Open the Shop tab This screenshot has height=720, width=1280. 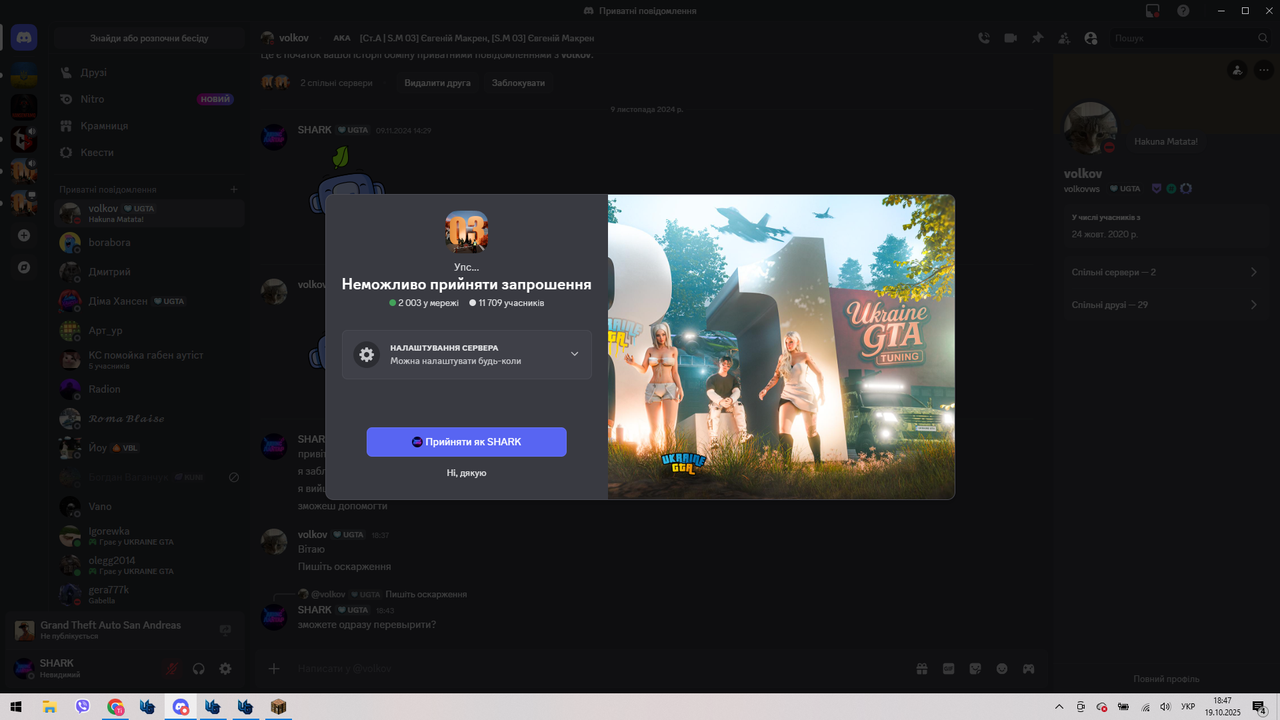coord(149,126)
